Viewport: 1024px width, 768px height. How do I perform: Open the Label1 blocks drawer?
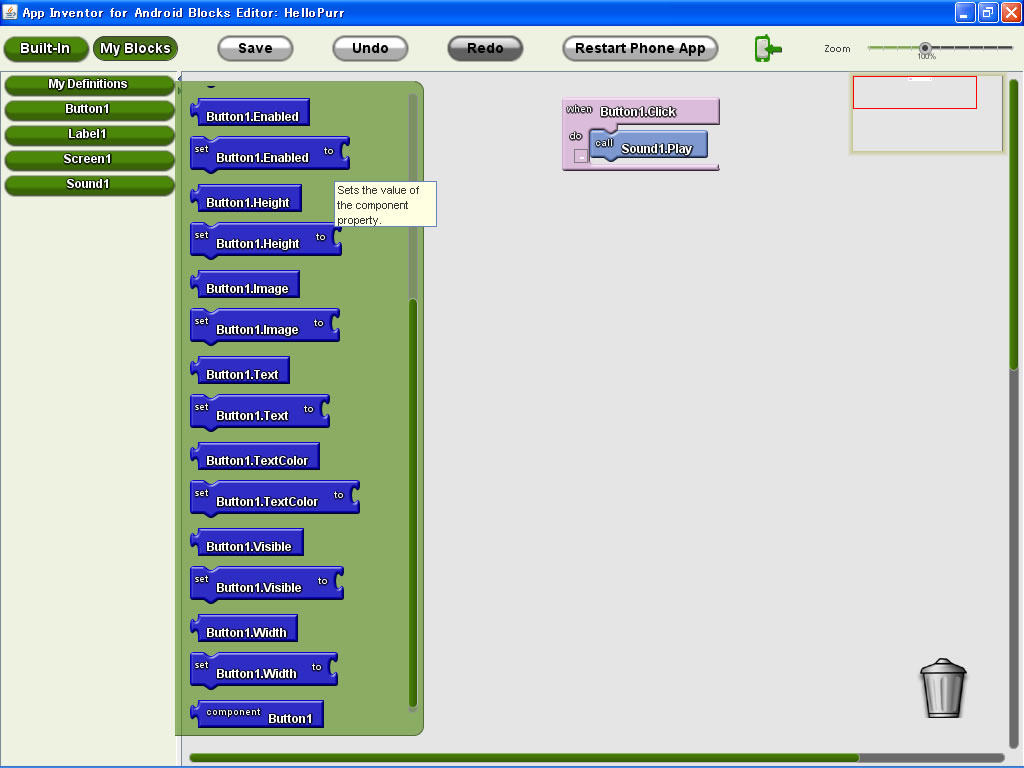[x=88, y=134]
